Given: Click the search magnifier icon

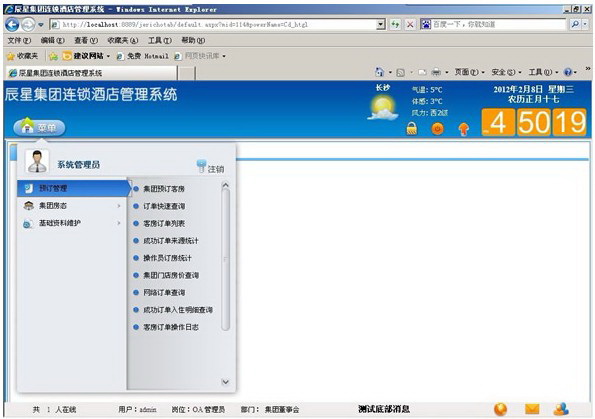Looking at the screenshot, I should [575, 24].
